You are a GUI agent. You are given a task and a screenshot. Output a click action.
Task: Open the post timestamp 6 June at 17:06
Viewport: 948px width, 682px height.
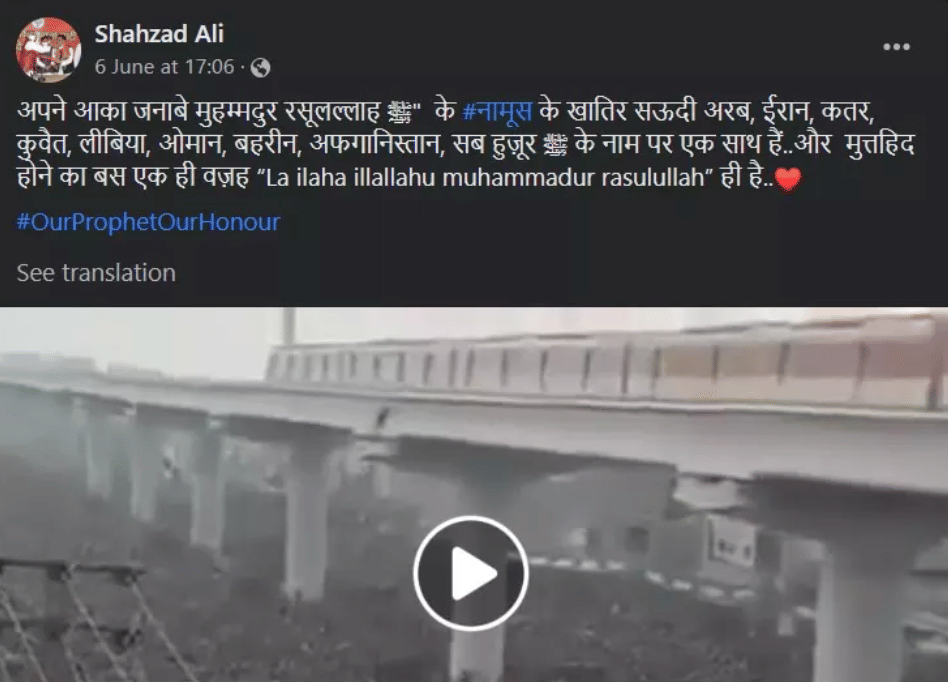[164, 67]
